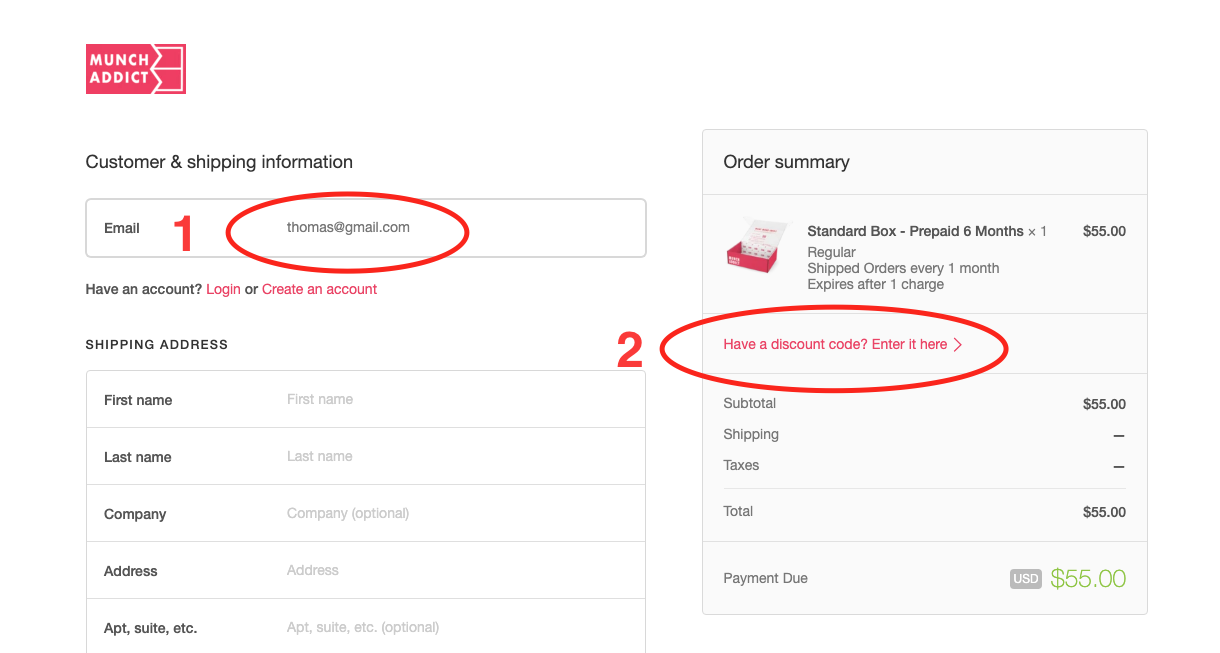Focus the Apt, suite, etc. field

[366, 627]
